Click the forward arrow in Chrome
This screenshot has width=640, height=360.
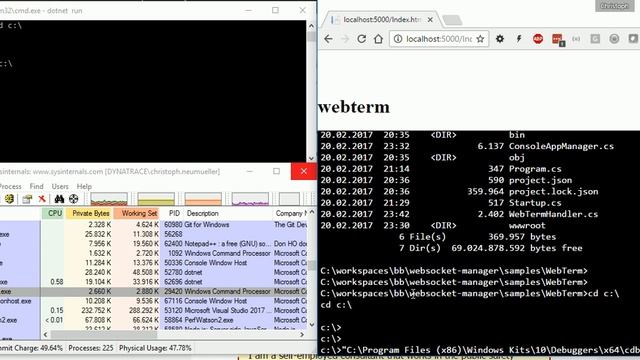(x=345, y=39)
